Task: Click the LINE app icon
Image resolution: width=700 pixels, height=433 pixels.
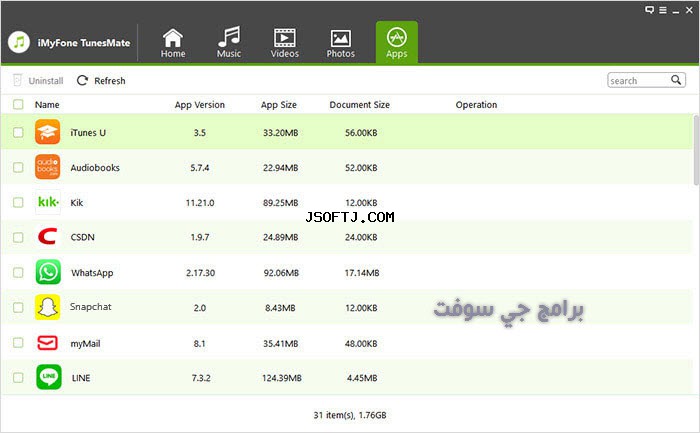Action: click(x=49, y=377)
